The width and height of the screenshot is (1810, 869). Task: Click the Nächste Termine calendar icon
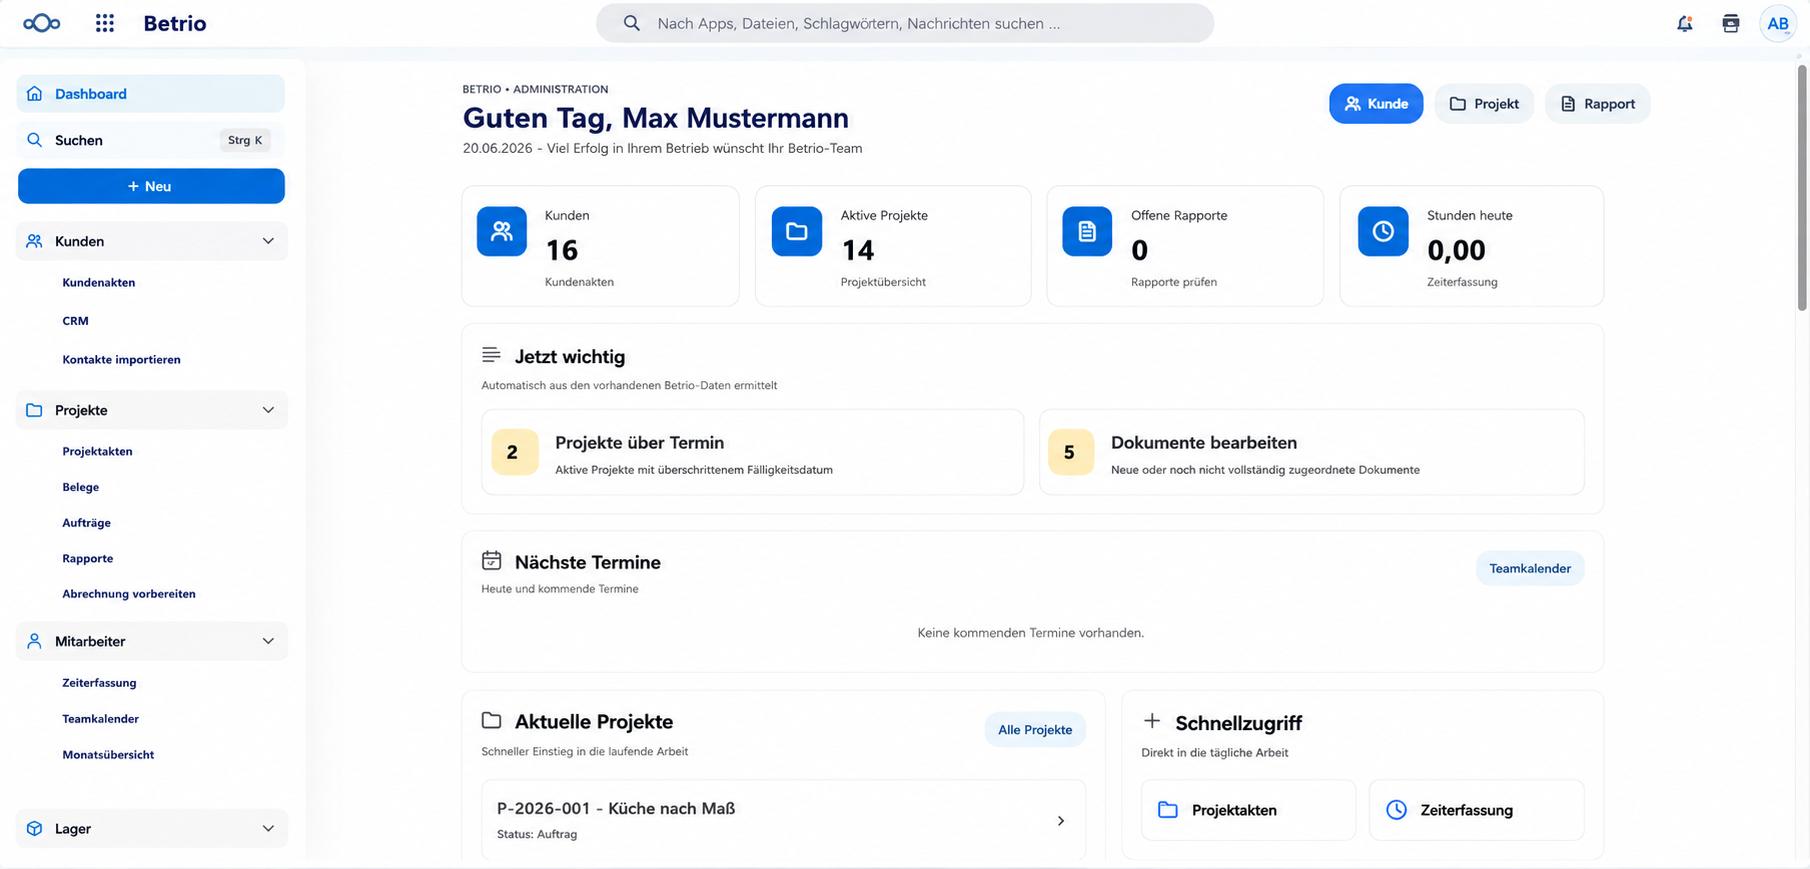(x=491, y=560)
